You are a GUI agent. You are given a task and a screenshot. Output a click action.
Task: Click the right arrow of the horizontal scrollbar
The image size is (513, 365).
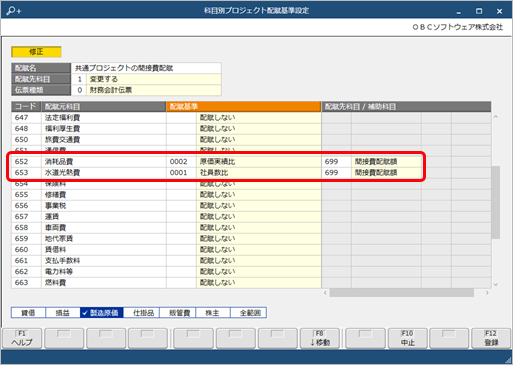click(487, 293)
